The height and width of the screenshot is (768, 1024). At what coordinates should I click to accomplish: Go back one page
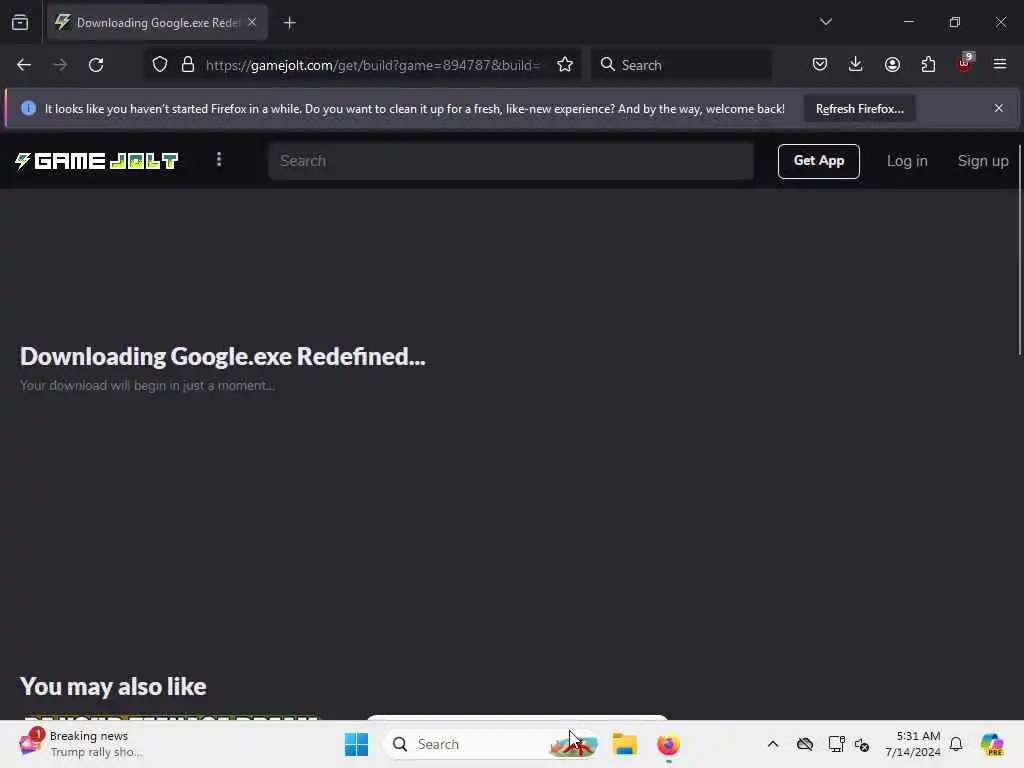click(24, 65)
